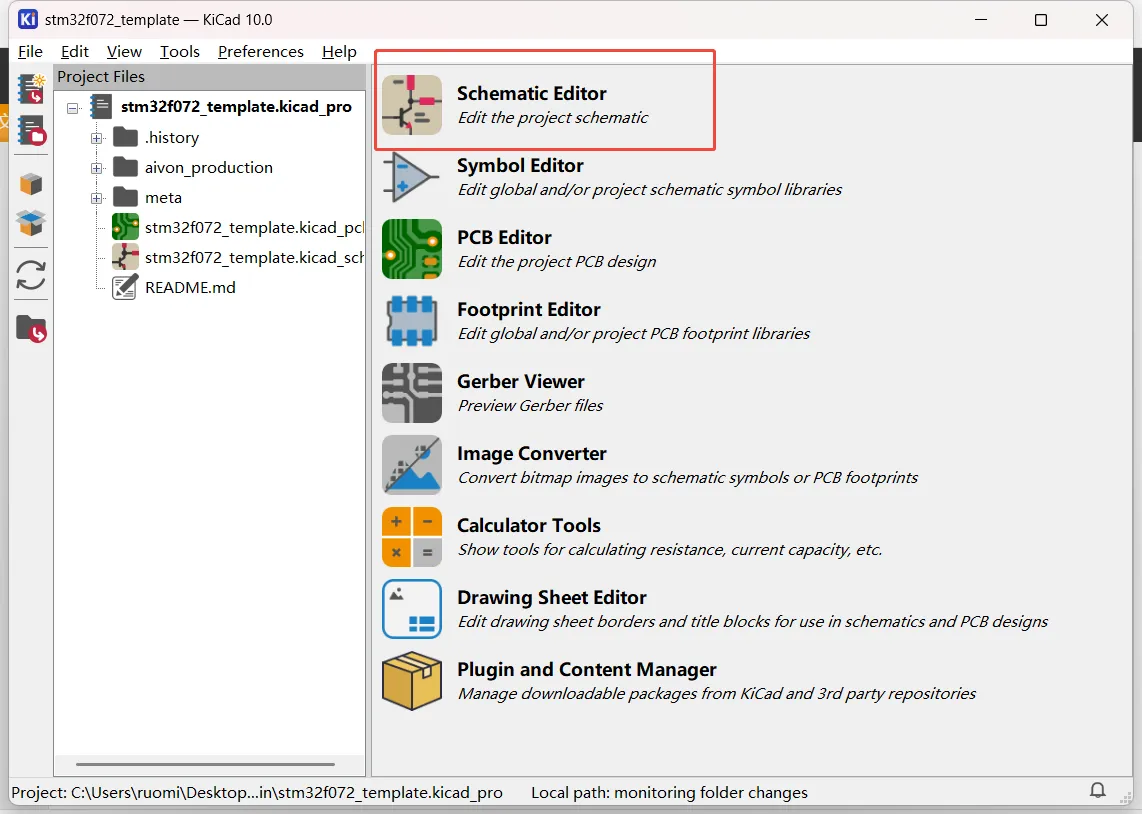Open the File menu
The height and width of the screenshot is (814, 1142).
click(30, 52)
